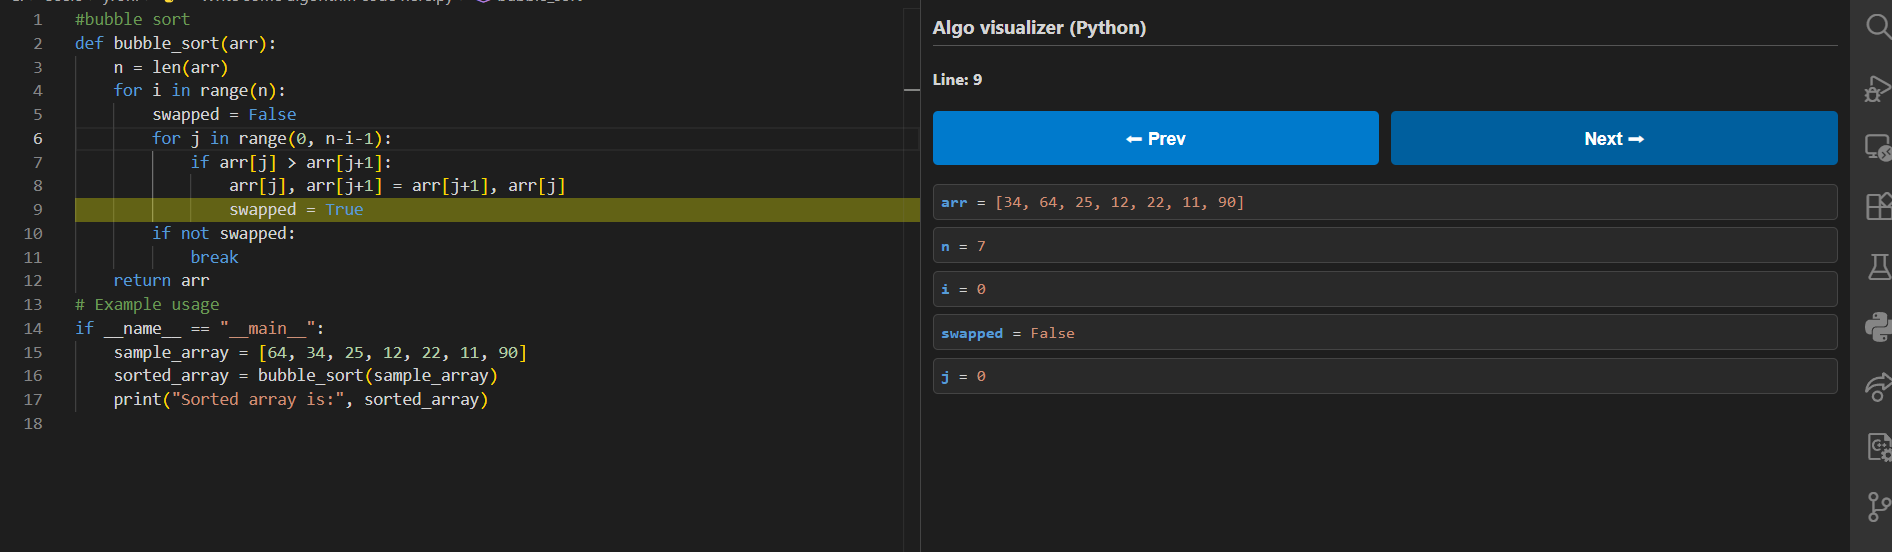Open the Python icon in activity bar
This screenshot has width=1892, height=552.
coord(1878,327)
